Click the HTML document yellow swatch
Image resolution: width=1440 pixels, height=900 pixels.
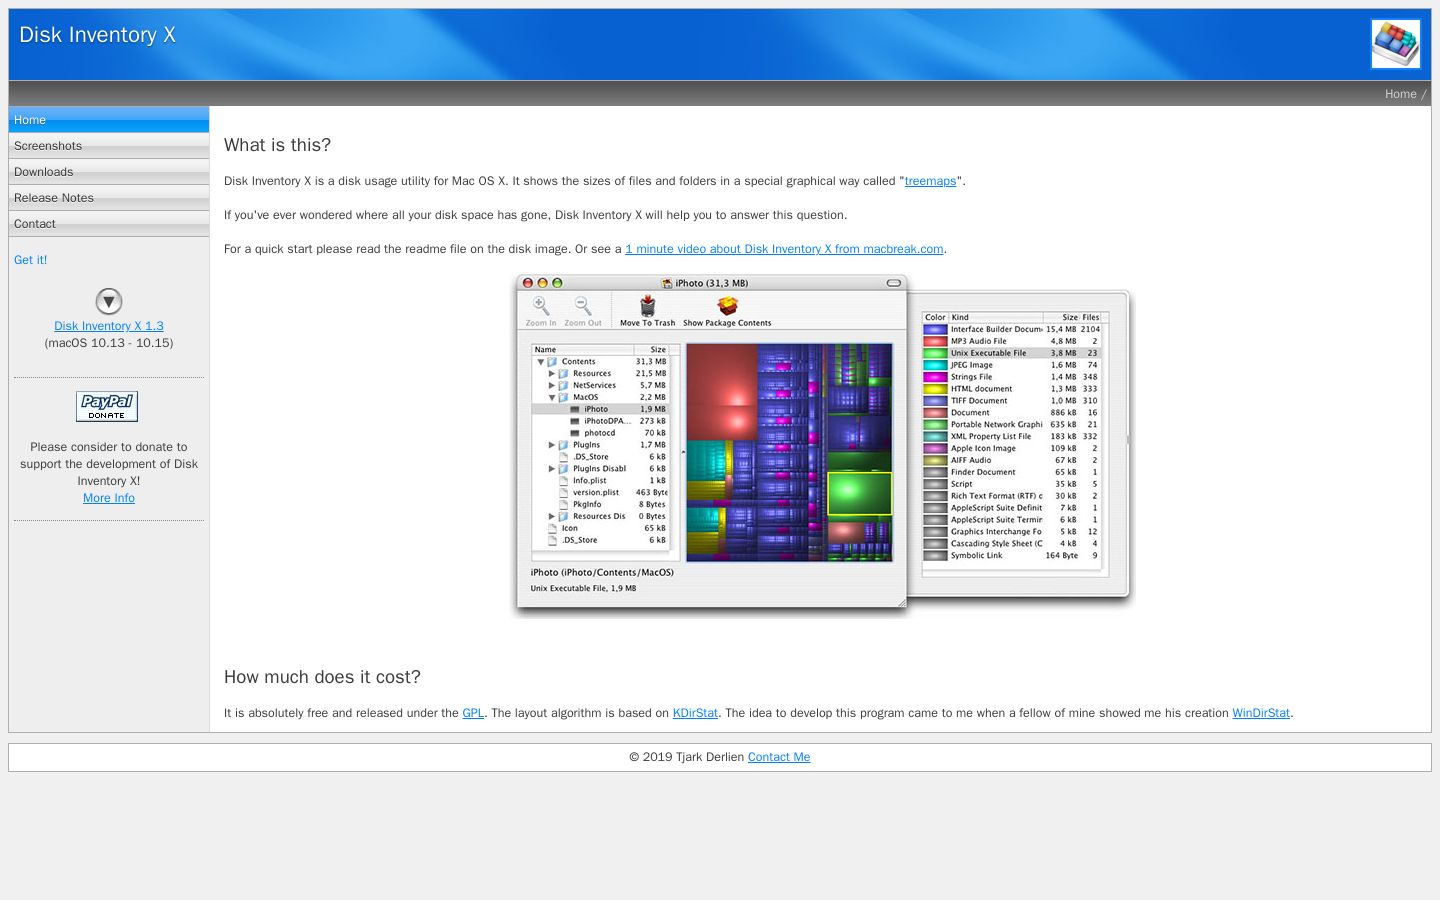pyautogui.click(x=935, y=389)
